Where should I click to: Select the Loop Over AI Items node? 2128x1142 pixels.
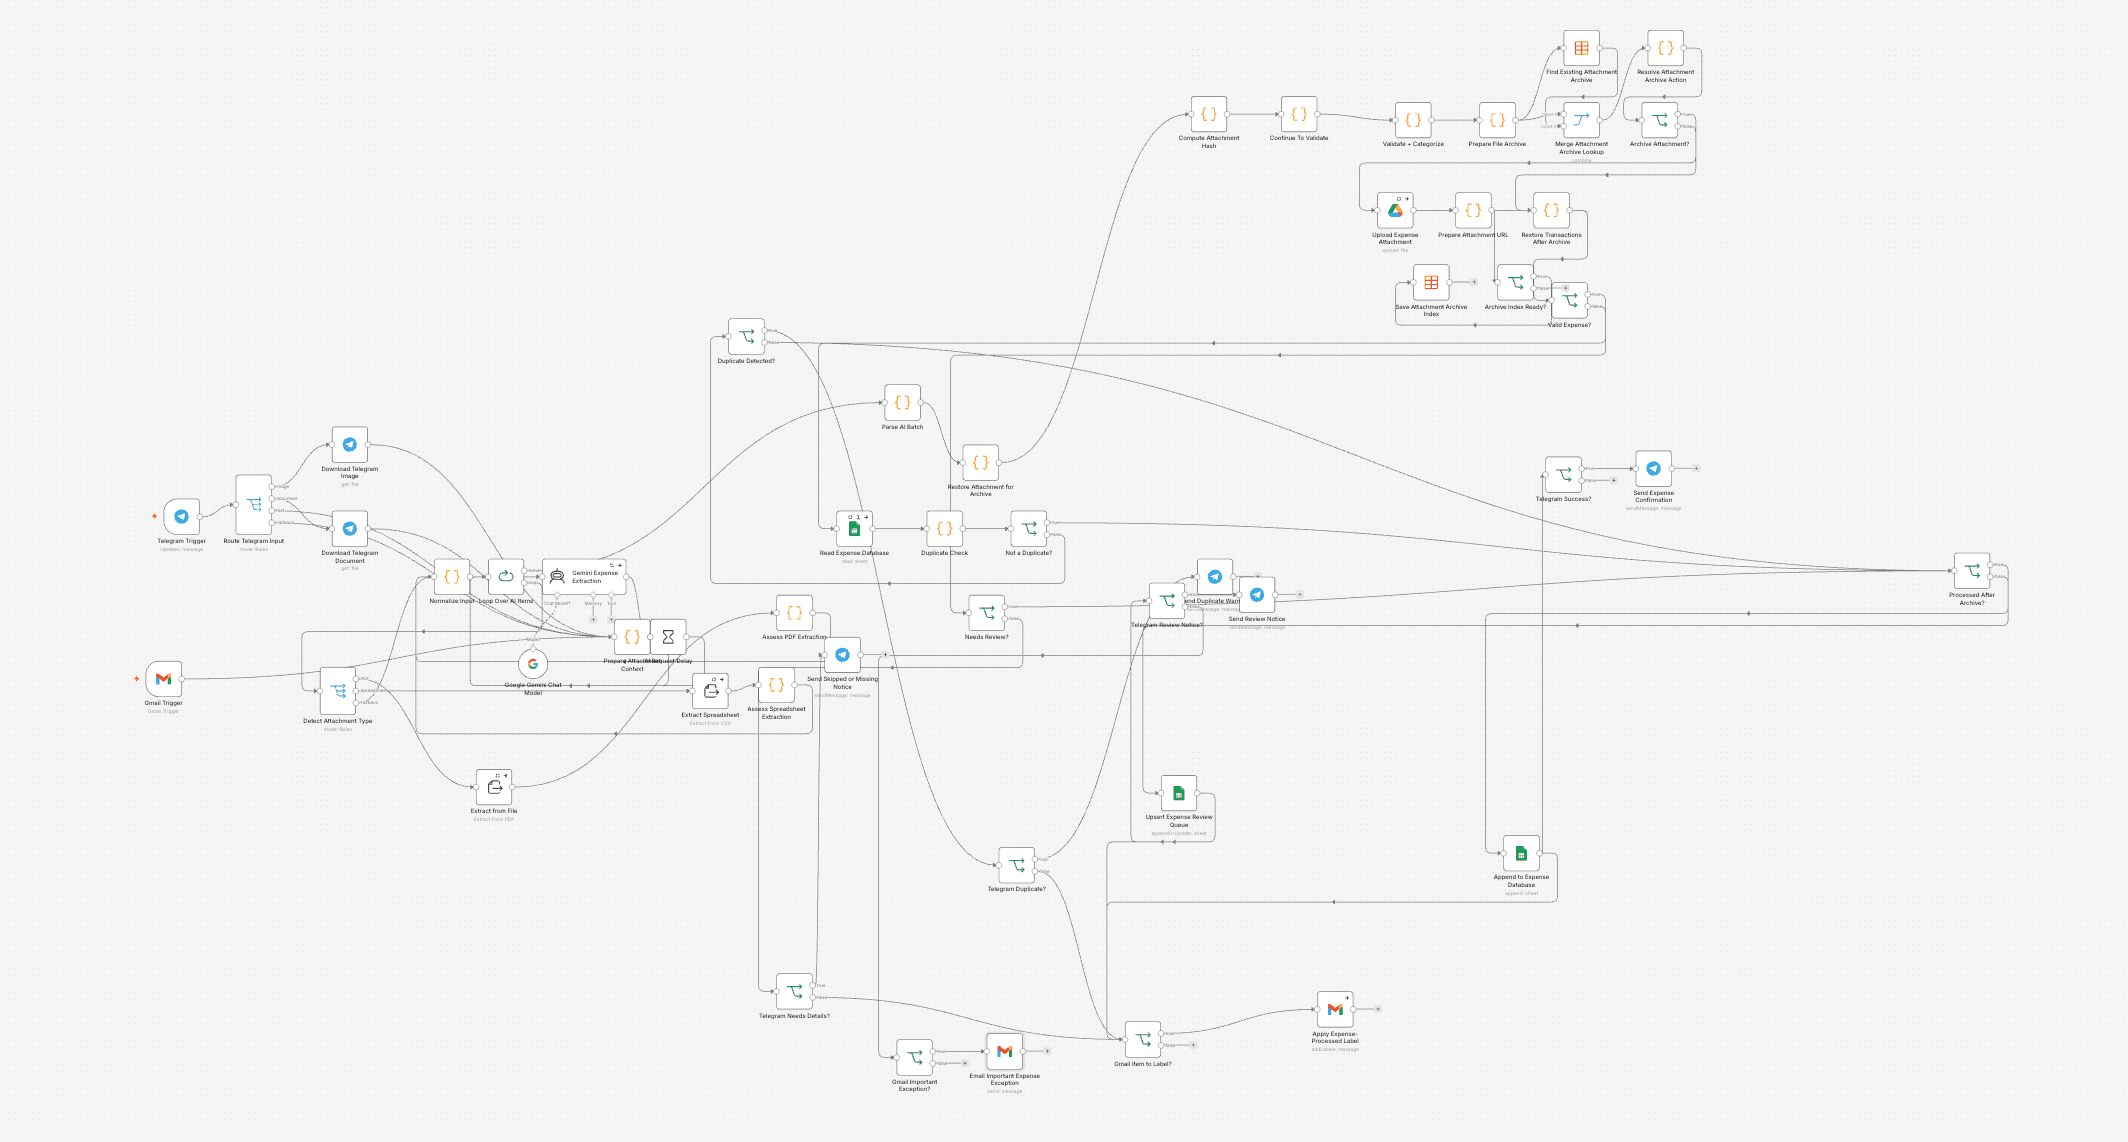[x=506, y=577]
